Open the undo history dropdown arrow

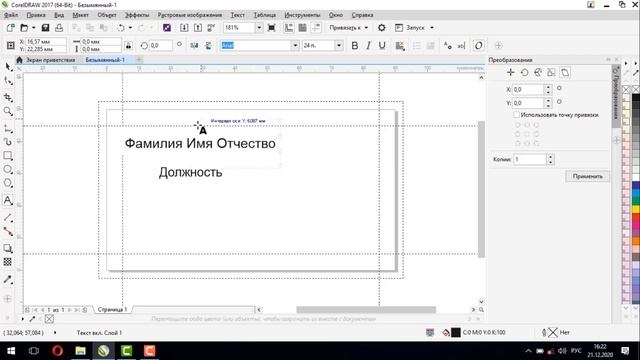[130, 28]
